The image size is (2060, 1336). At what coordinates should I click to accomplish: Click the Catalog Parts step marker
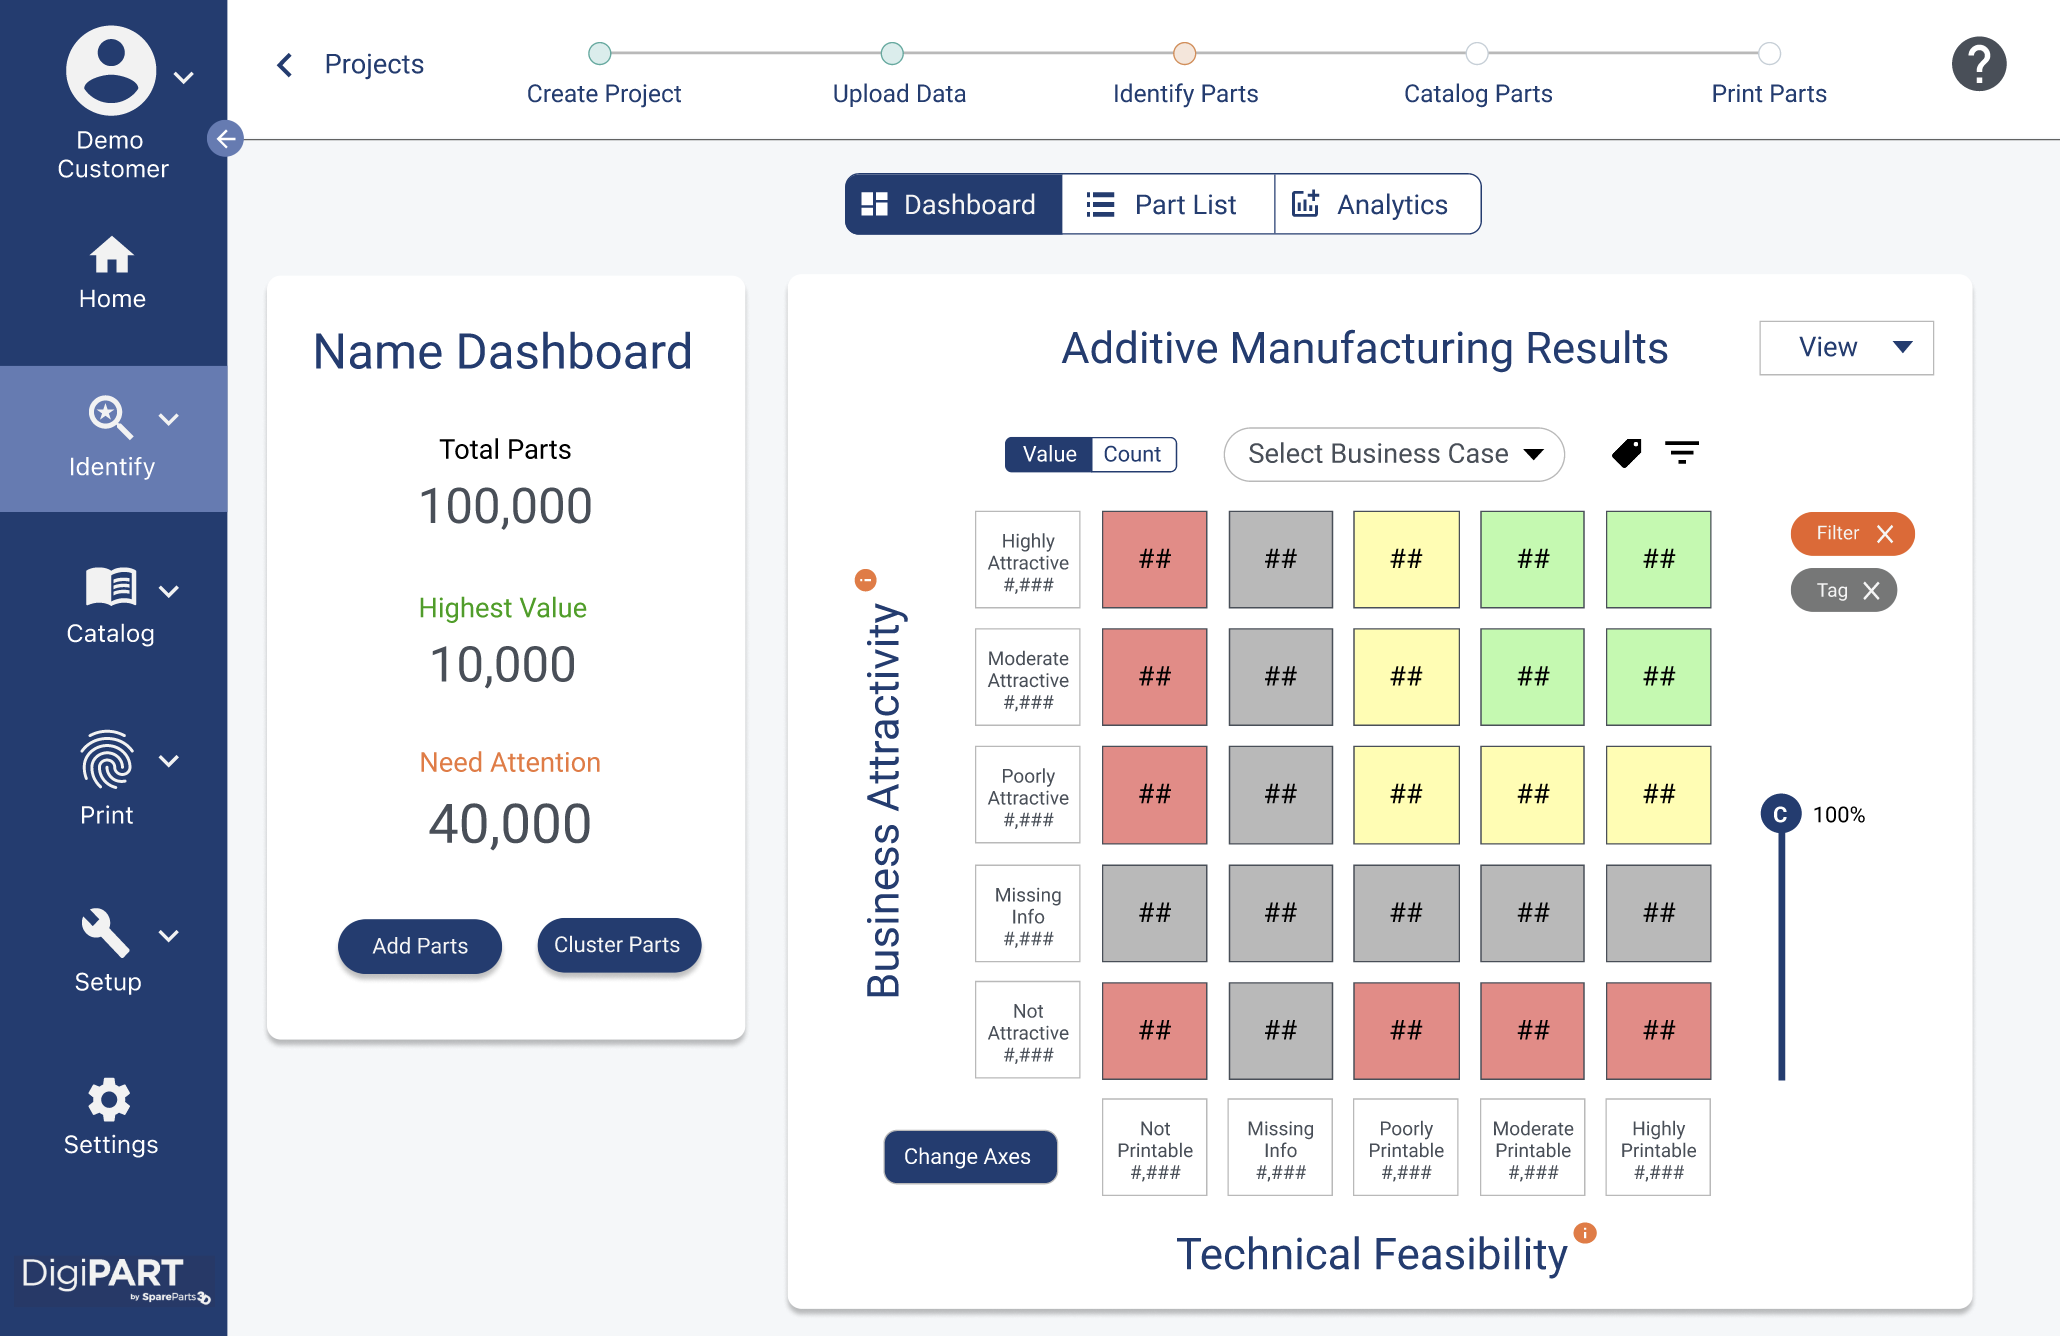pyautogui.click(x=1477, y=53)
